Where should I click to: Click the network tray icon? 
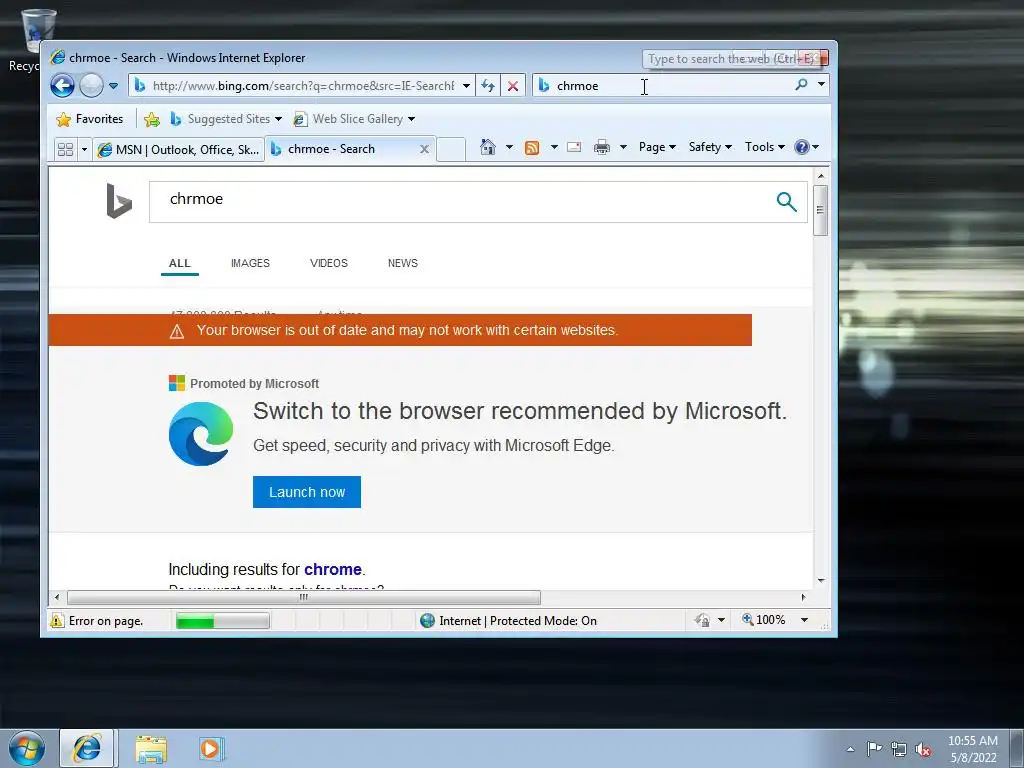[x=899, y=749]
